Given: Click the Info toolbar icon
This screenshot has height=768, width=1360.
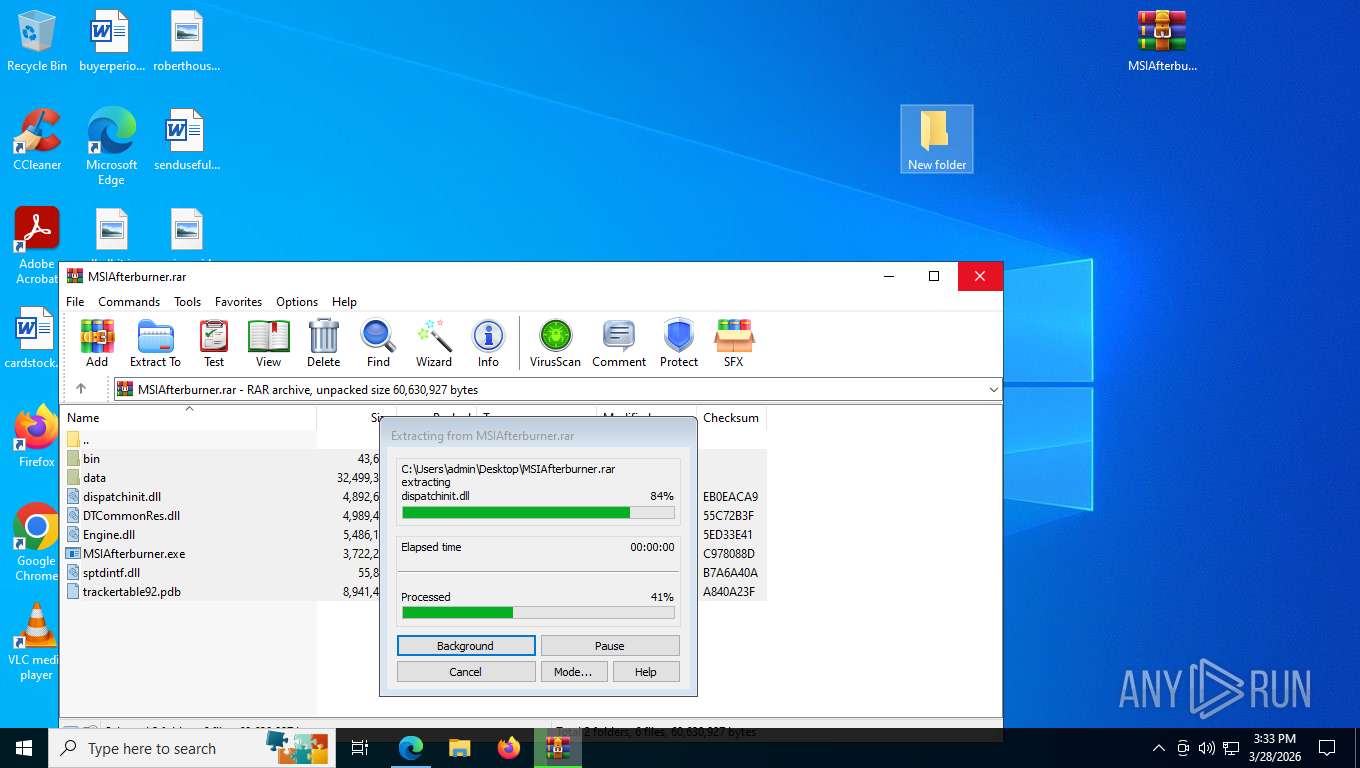Looking at the screenshot, I should point(488,343).
